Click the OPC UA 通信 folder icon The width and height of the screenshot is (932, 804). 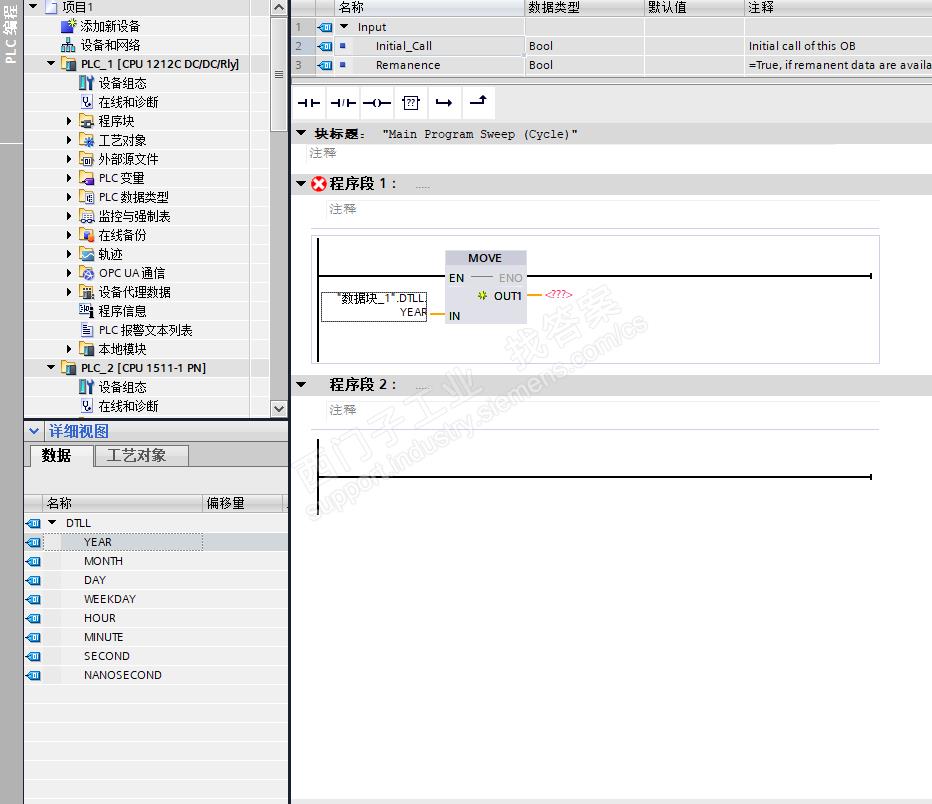[x=87, y=273]
